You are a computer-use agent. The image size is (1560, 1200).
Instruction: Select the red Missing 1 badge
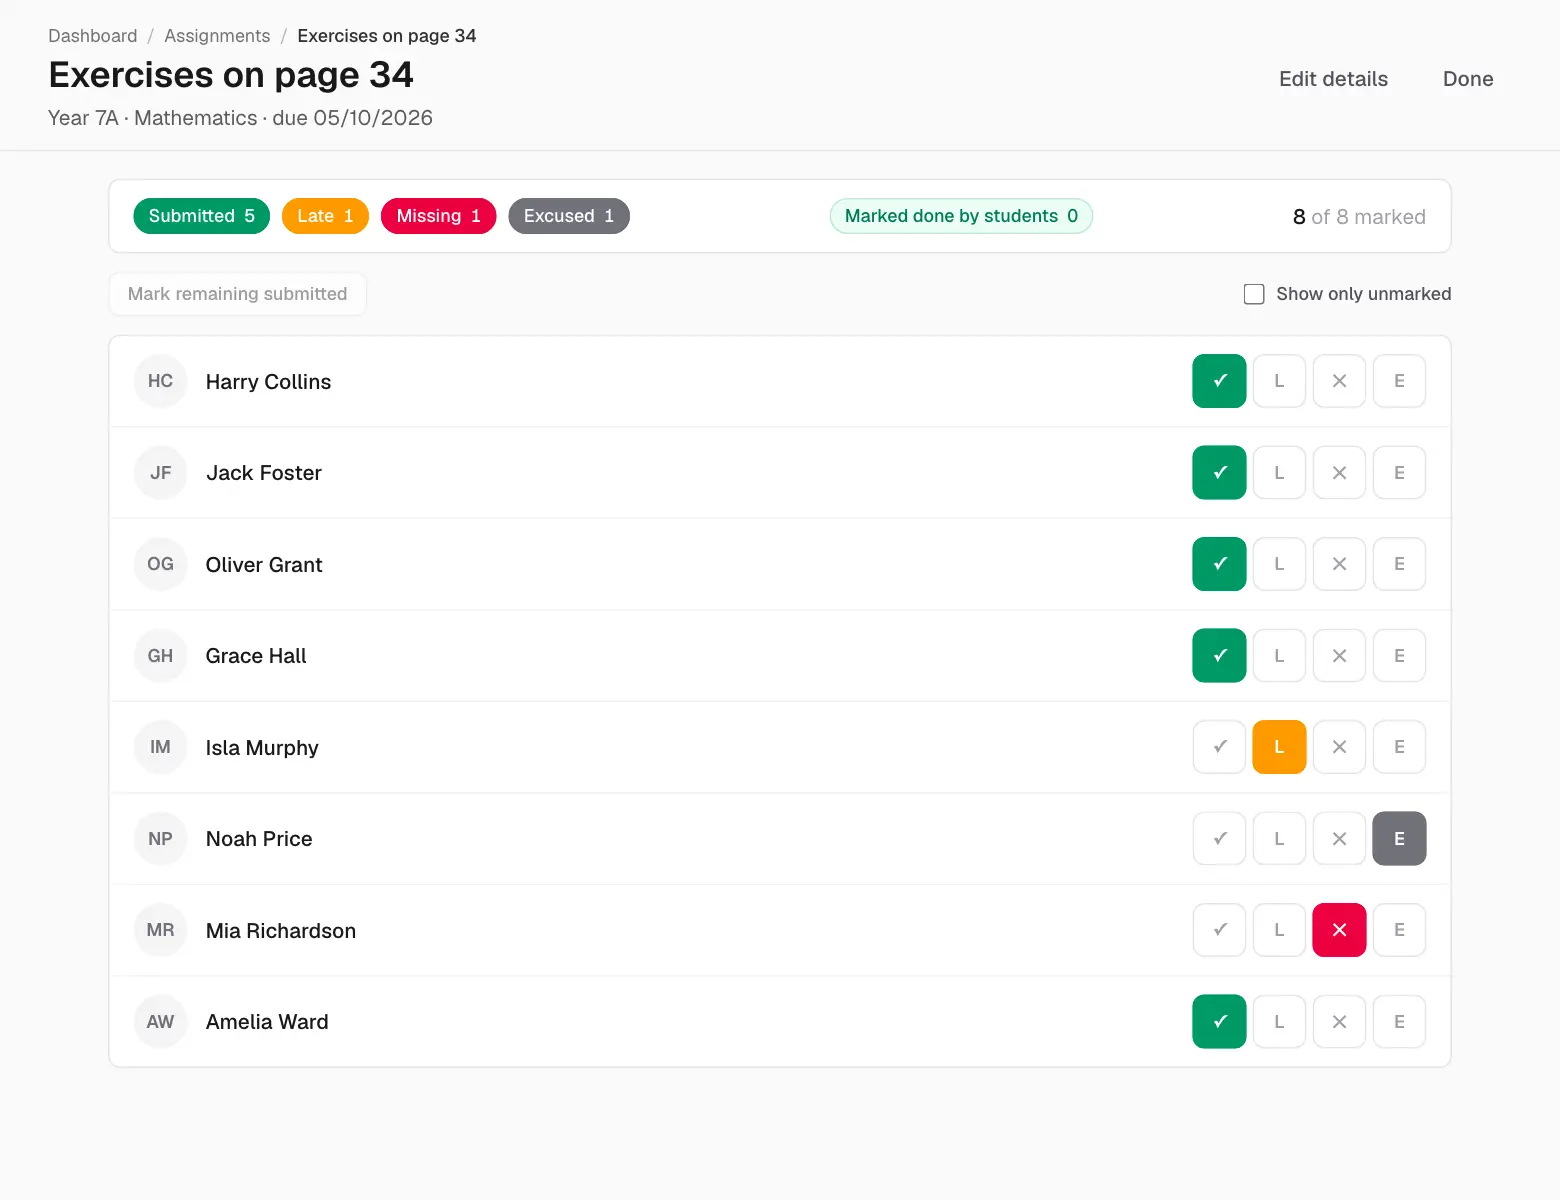[438, 216]
